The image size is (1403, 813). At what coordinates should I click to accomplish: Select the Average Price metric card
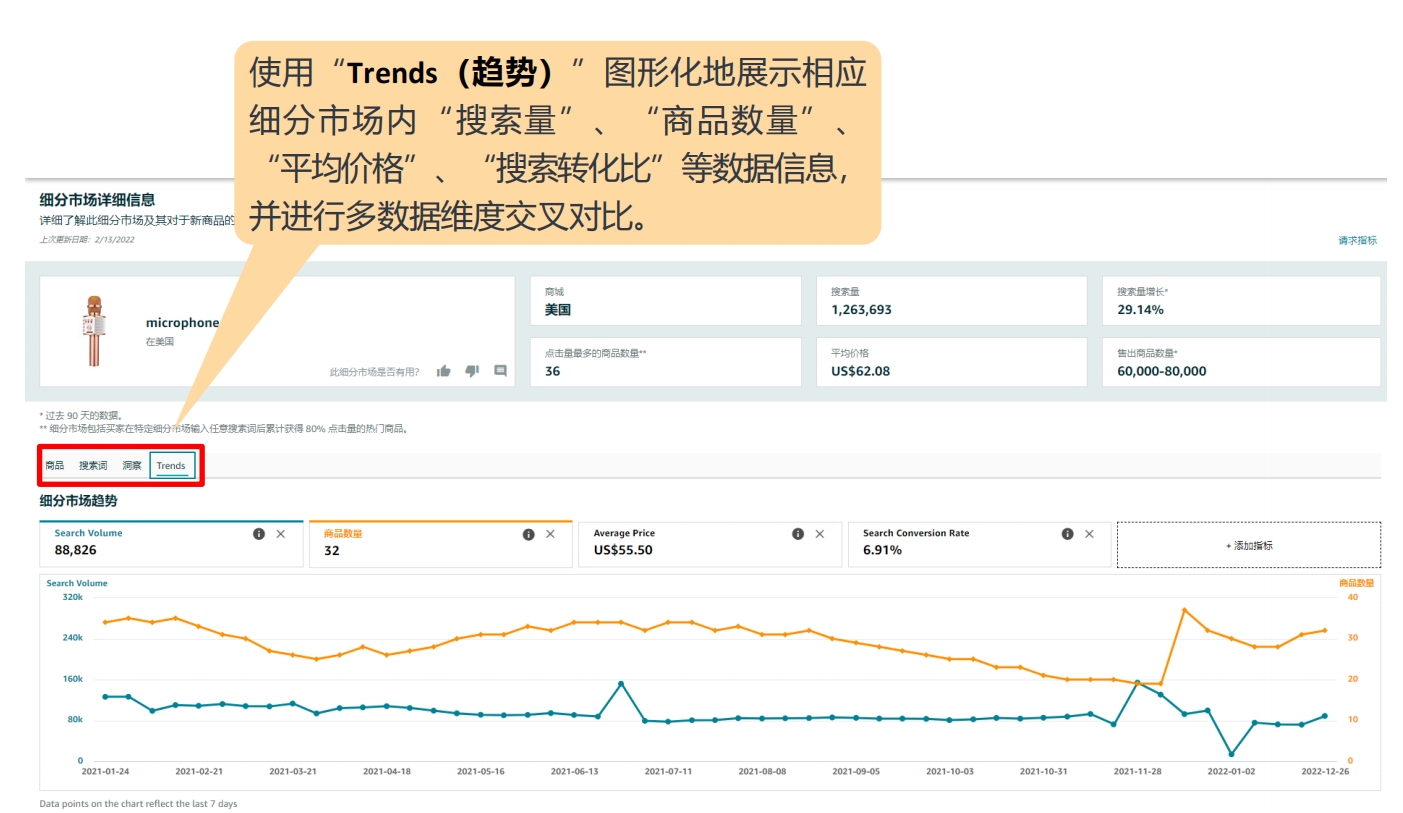[x=710, y=544]
